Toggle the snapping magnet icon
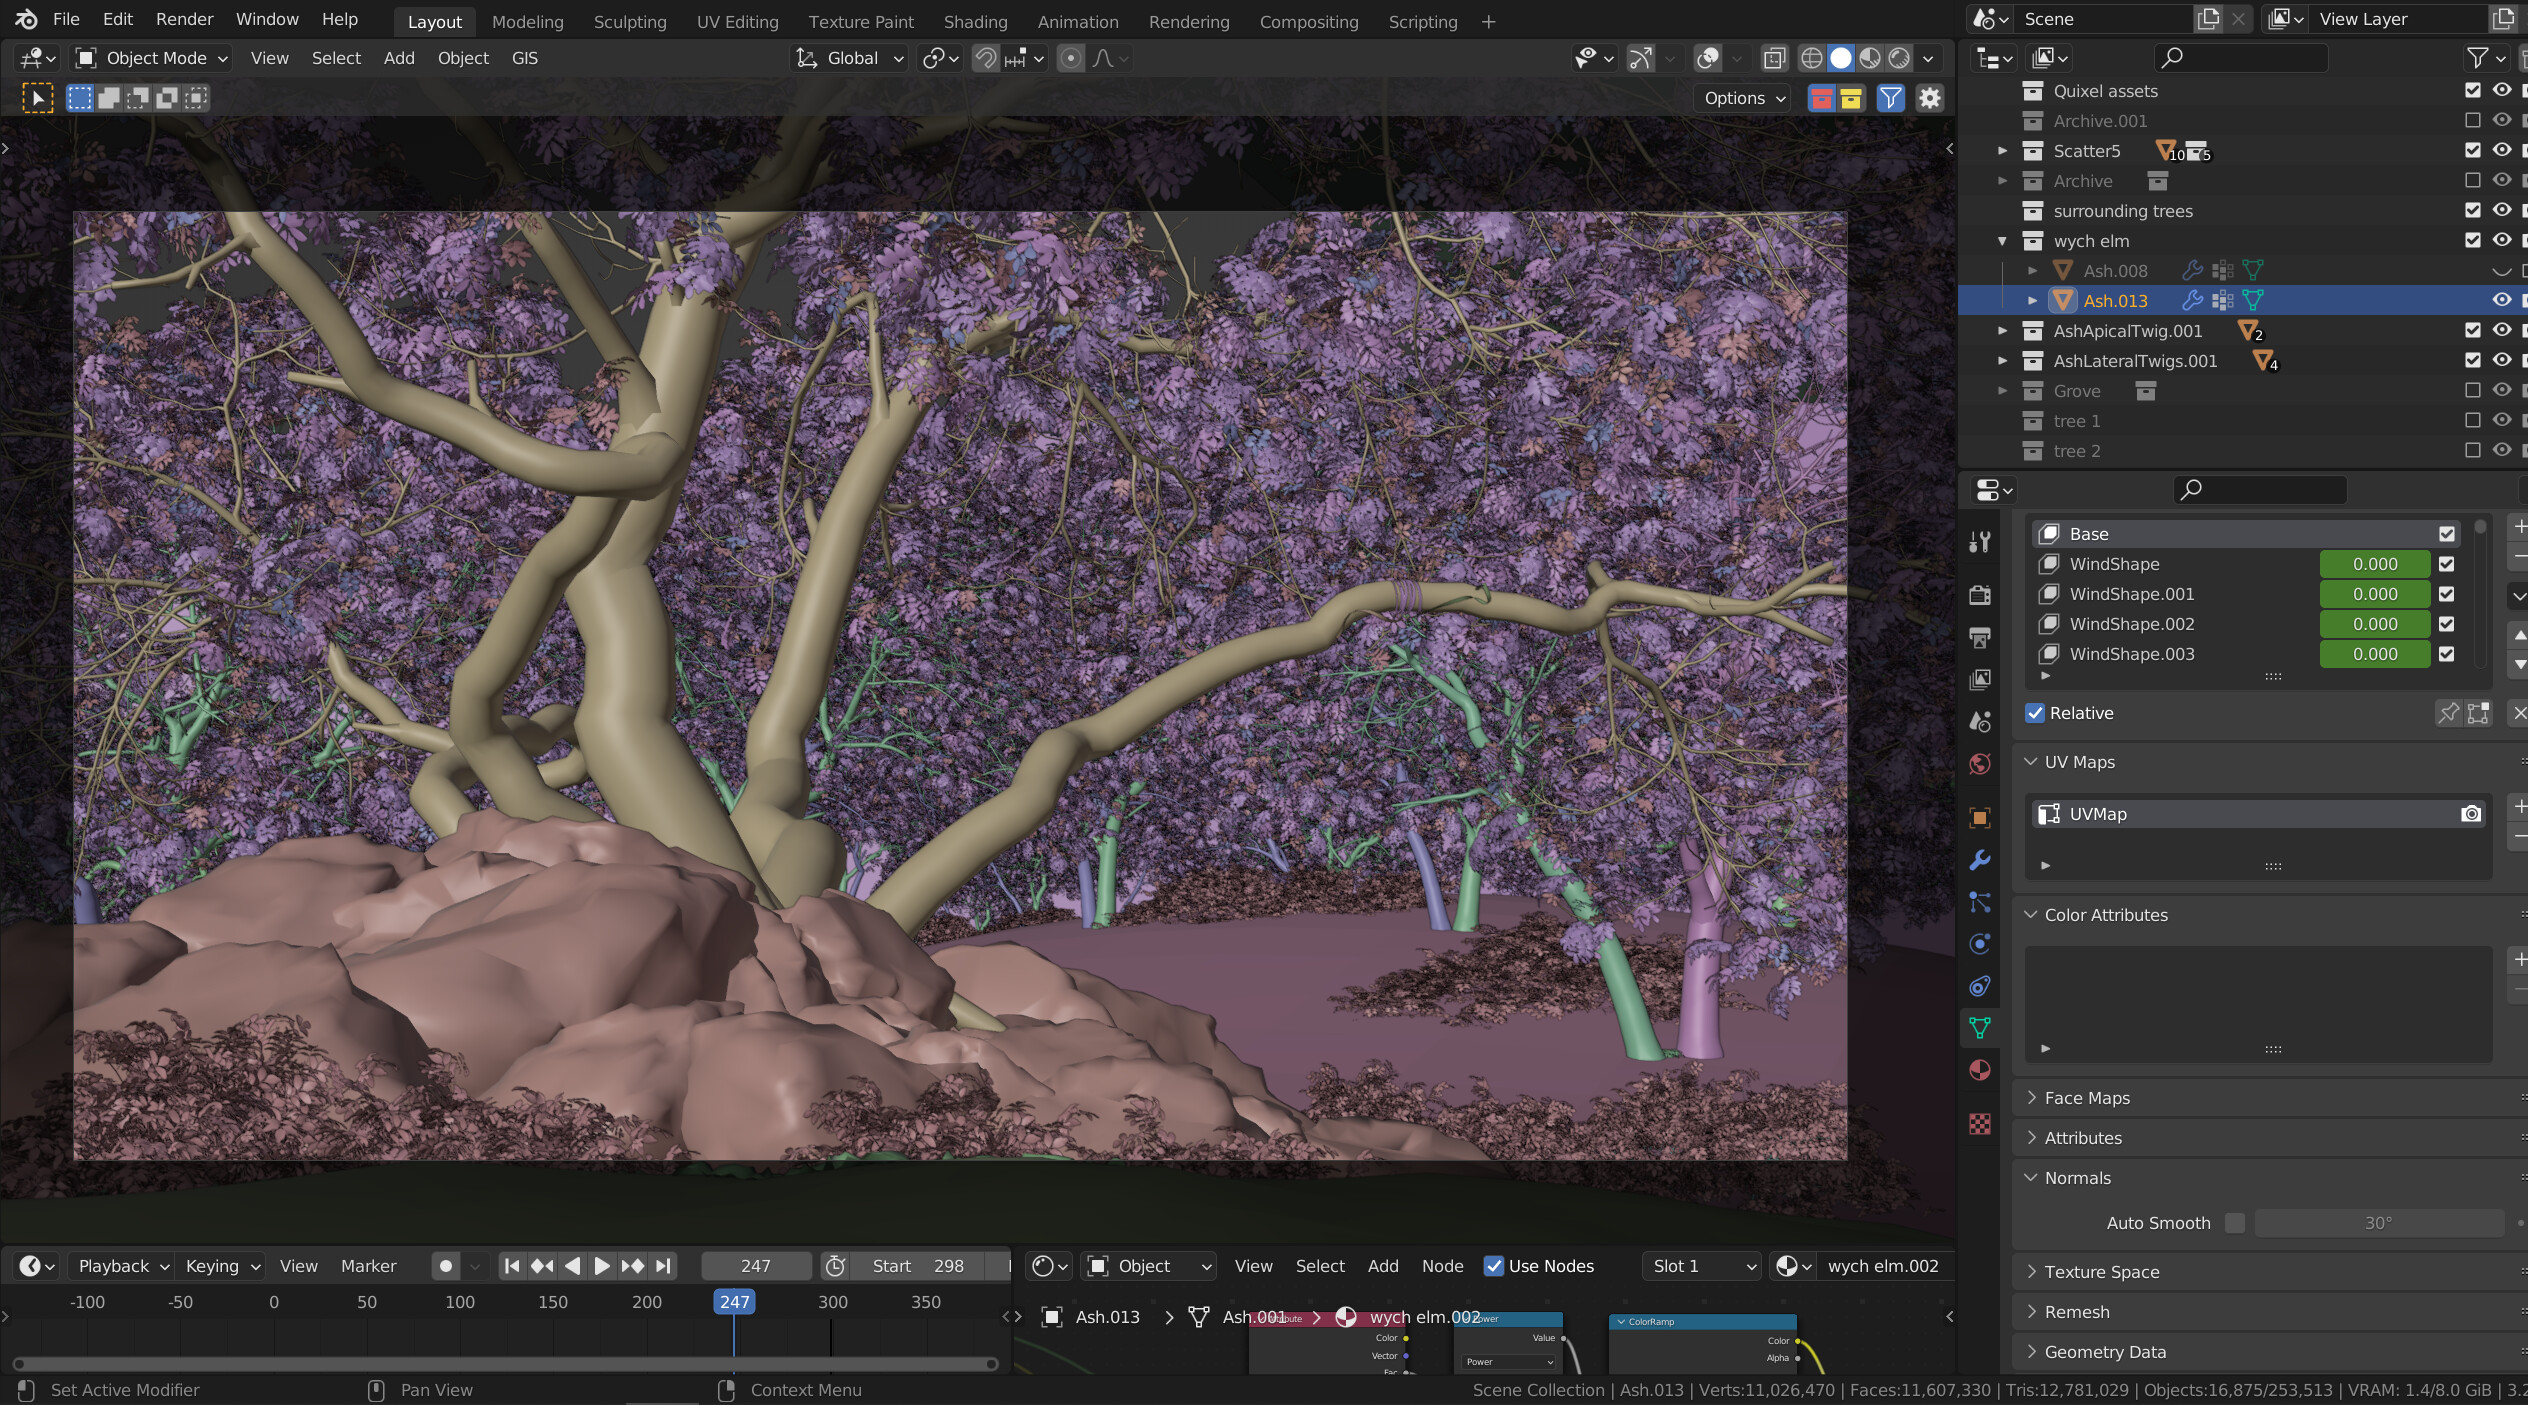Viewport: 2528px width, 1405px height. 986,58
